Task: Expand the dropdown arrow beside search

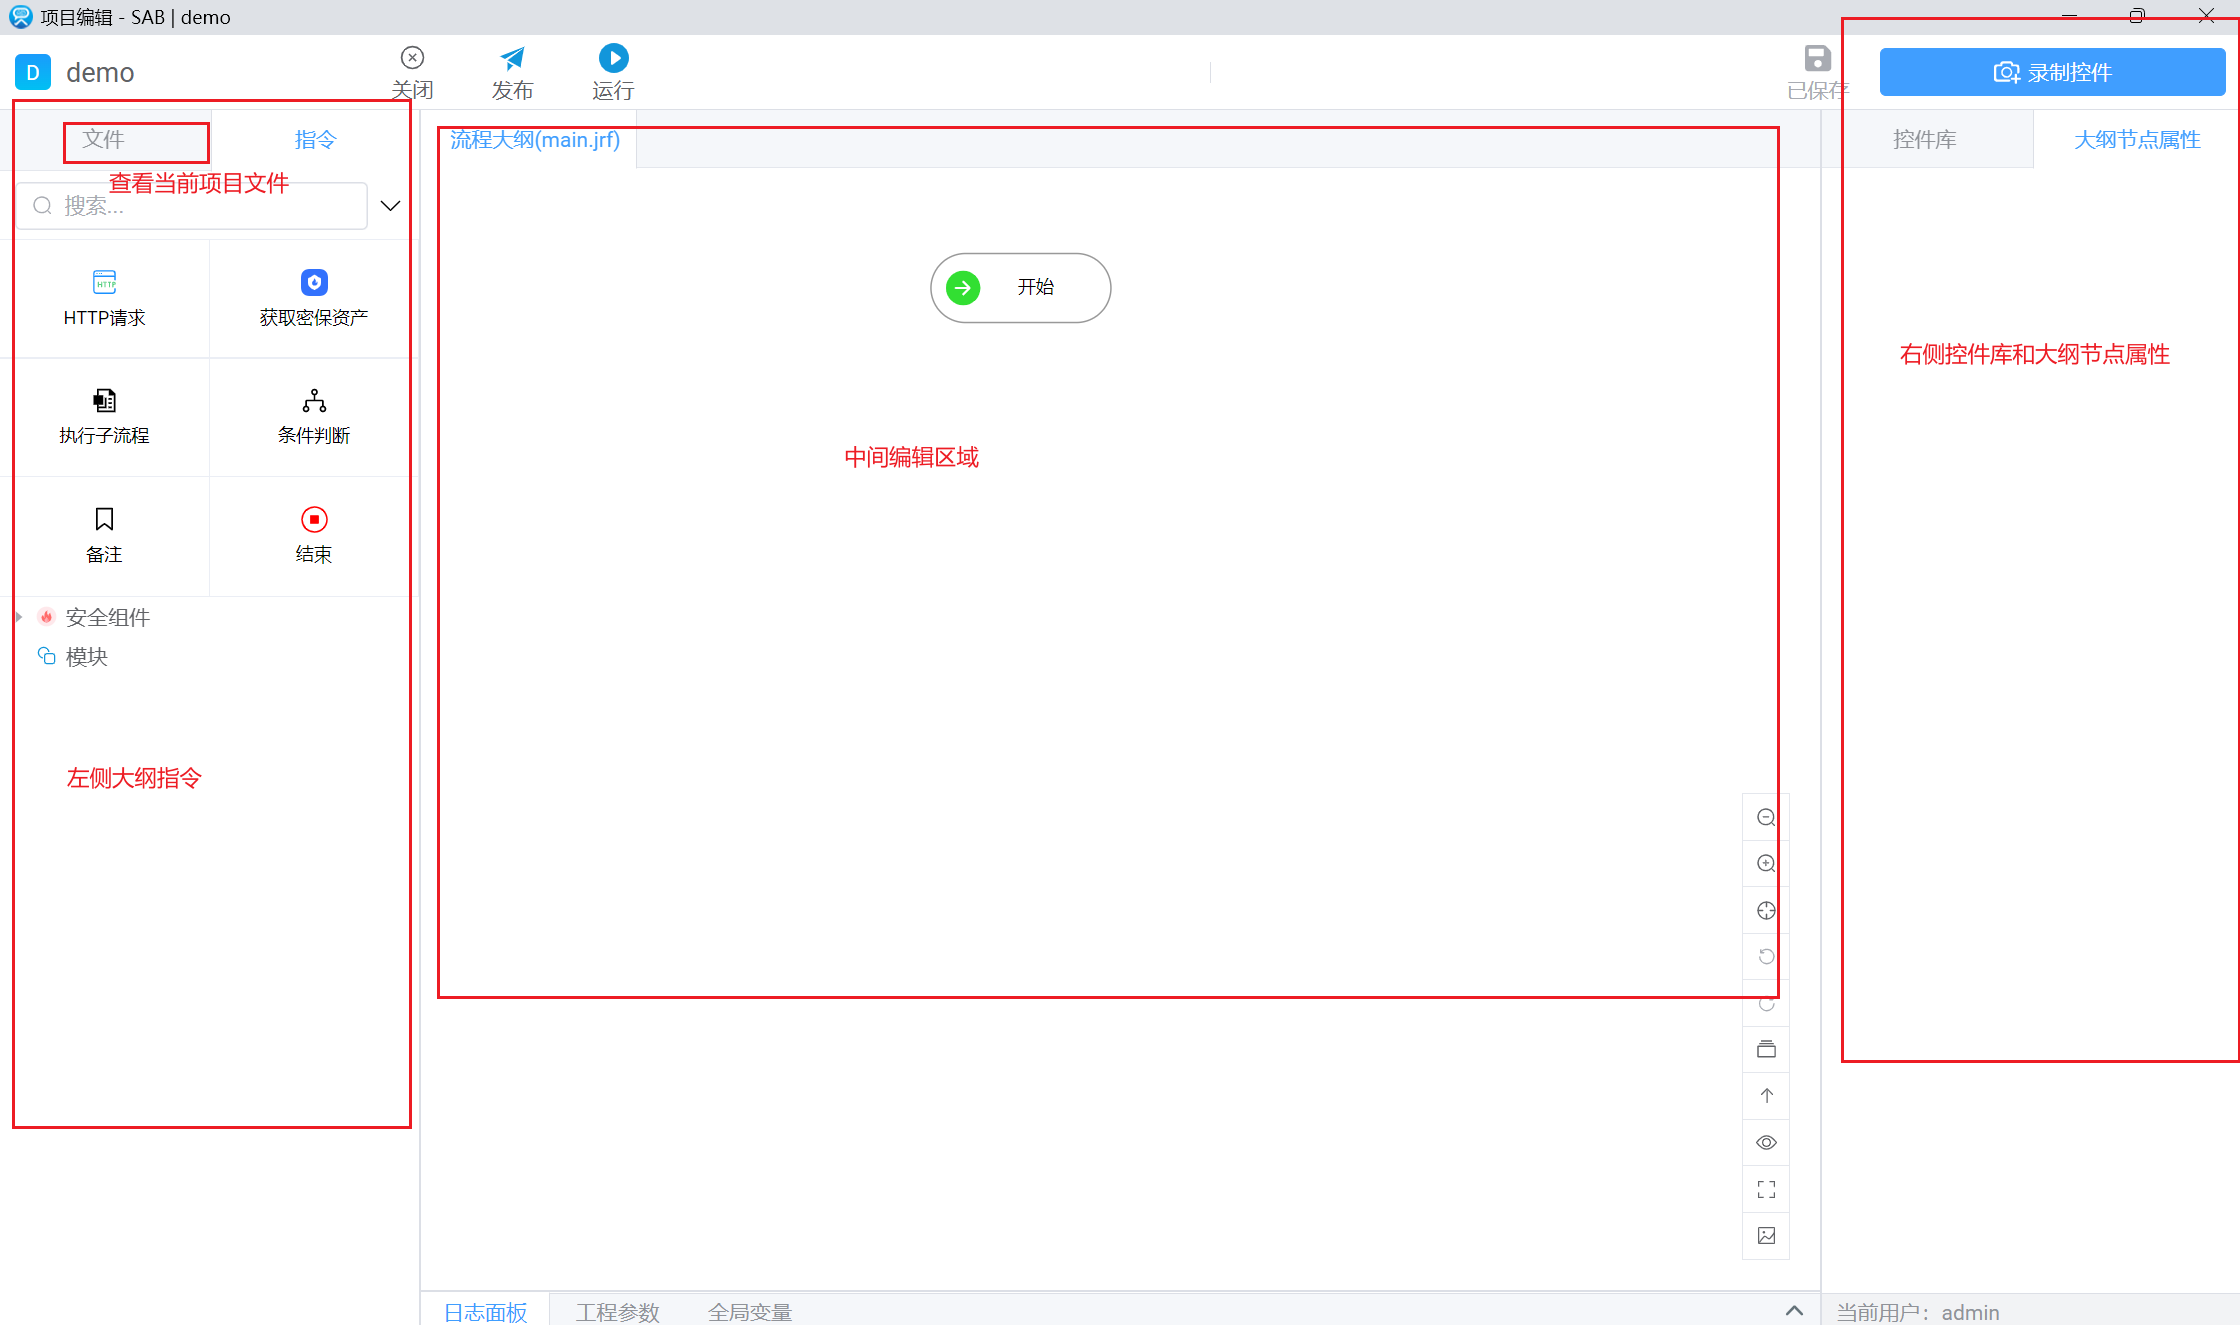Action: [391, 206]
